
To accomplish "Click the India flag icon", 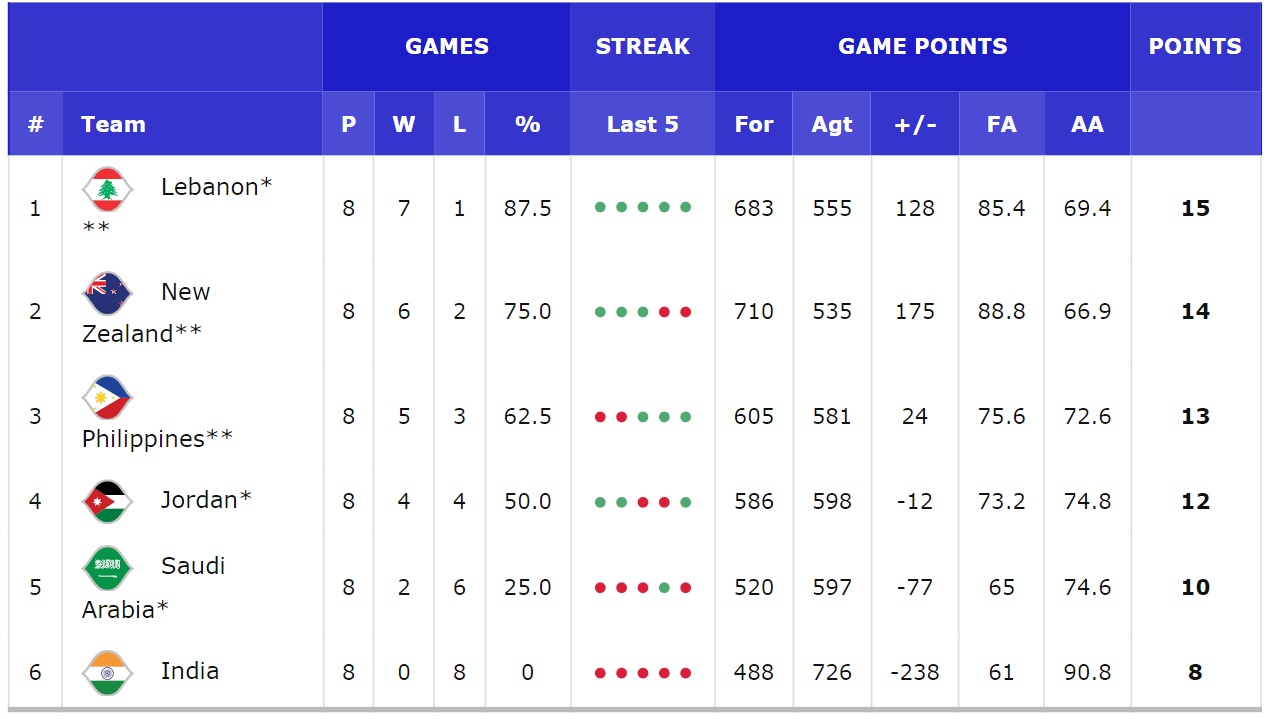I will 107,672.
